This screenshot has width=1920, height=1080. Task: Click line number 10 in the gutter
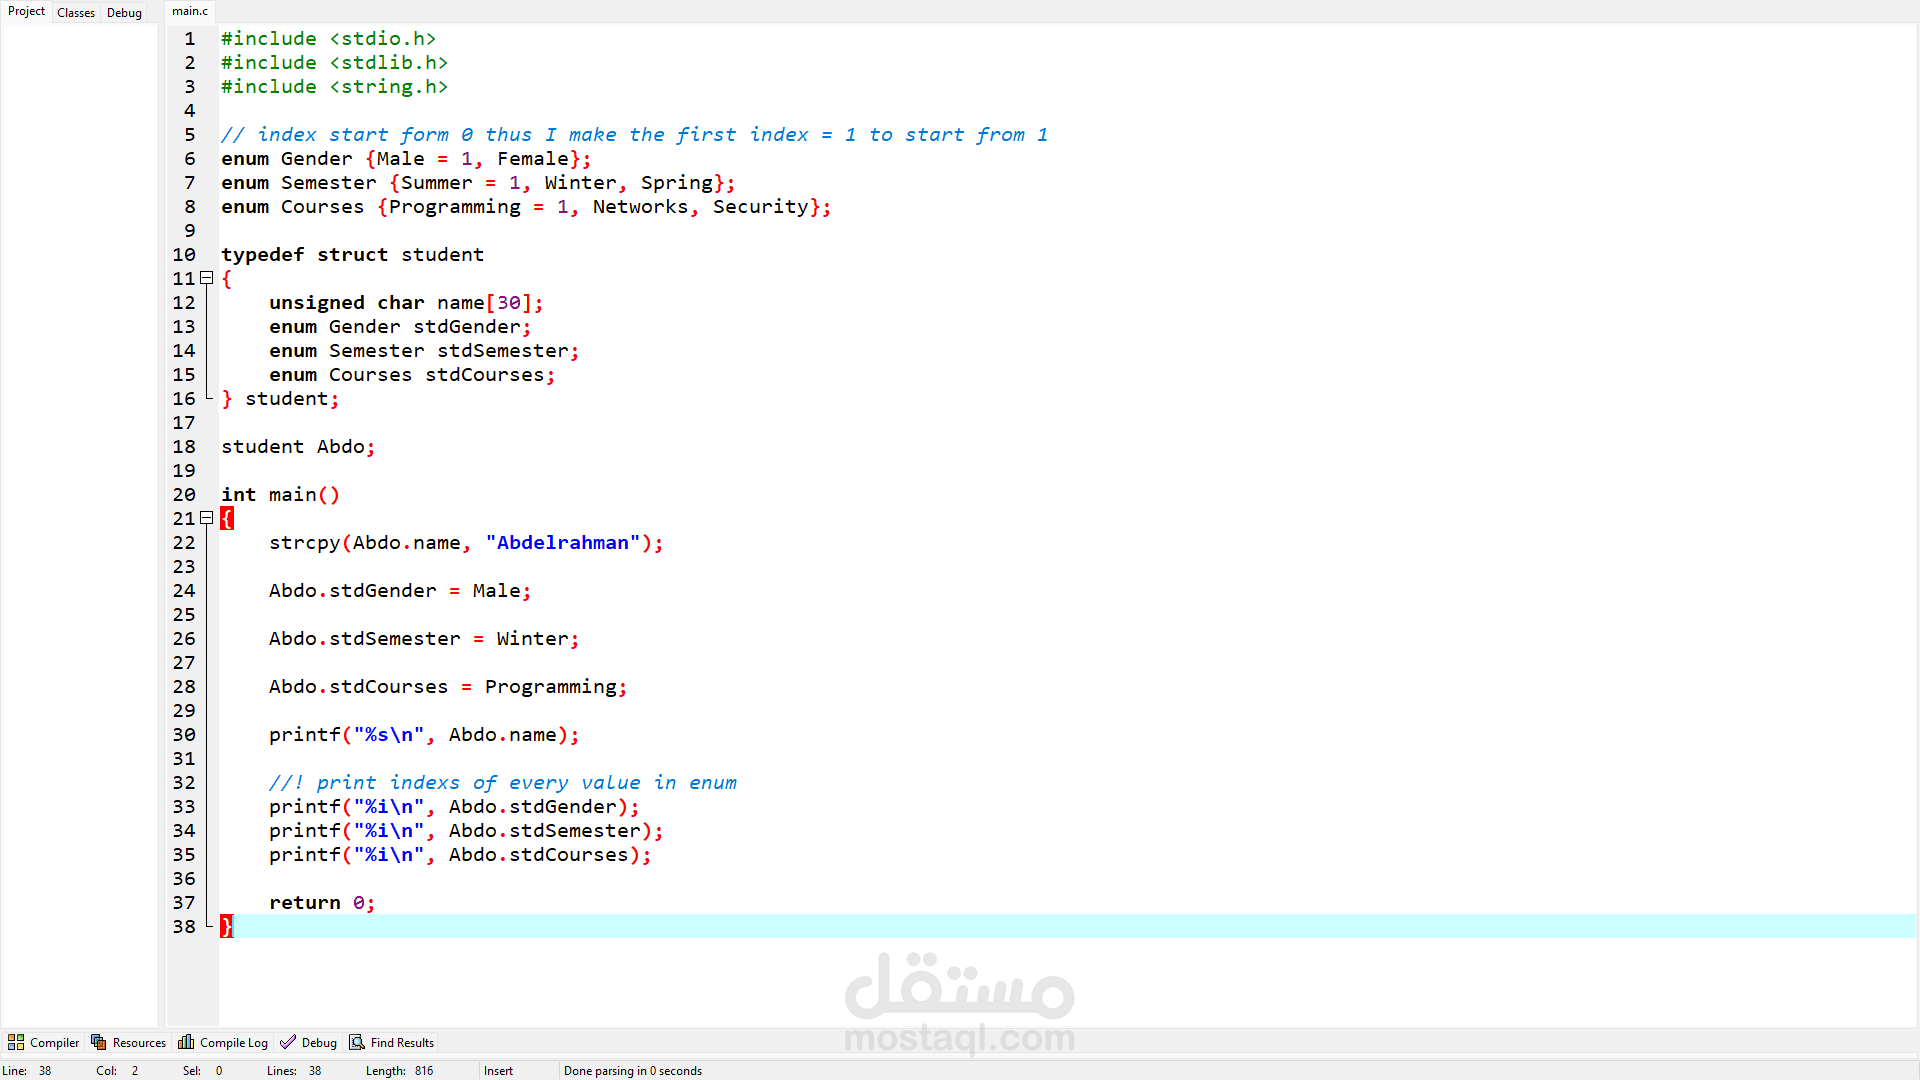coord(184,254)
